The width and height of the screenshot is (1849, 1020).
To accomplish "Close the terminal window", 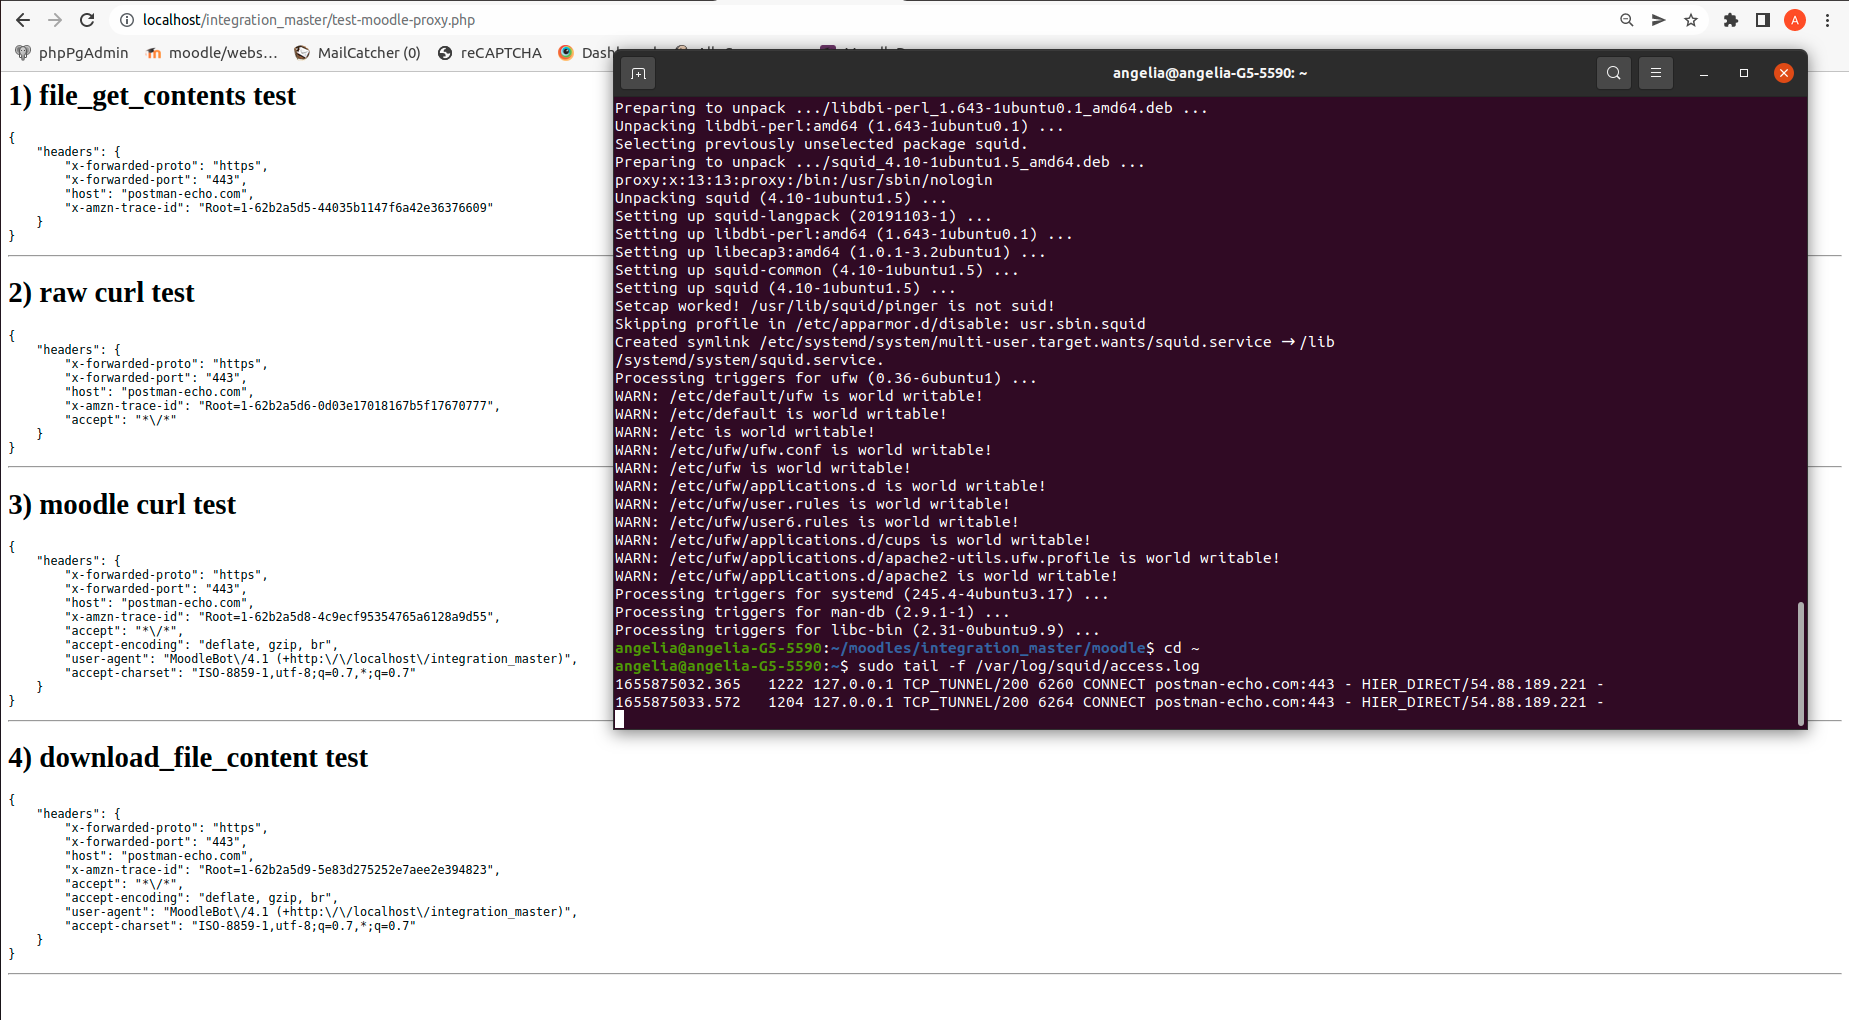I will [x=1784, y=73].
